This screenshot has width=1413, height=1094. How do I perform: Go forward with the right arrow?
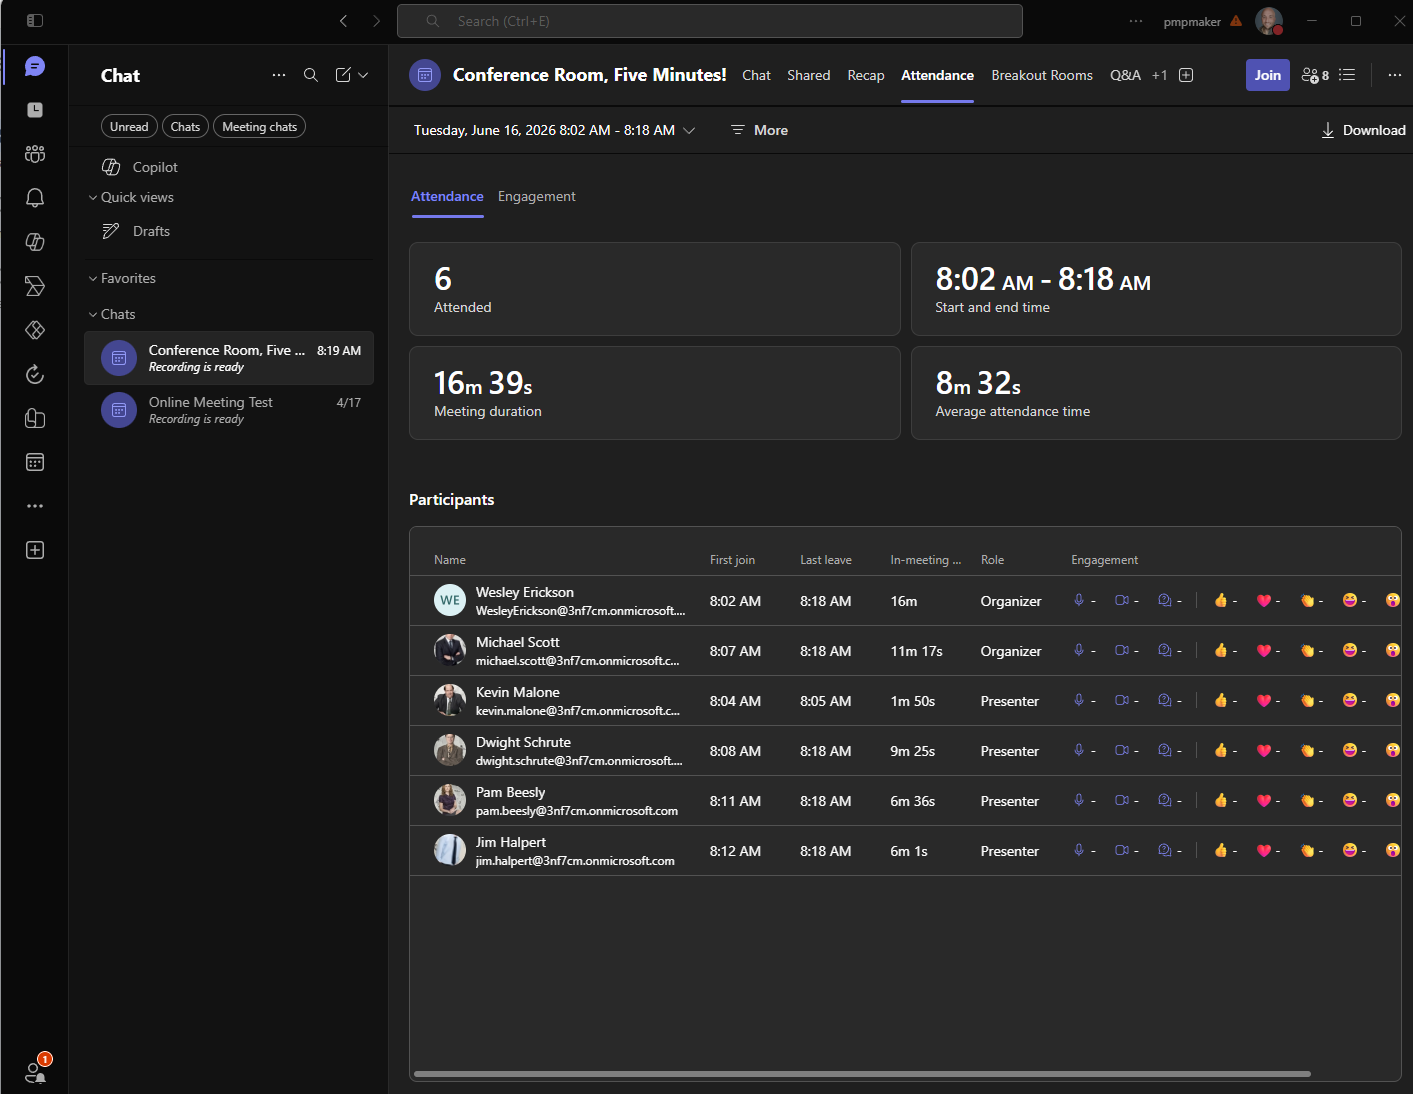[376, 21]
